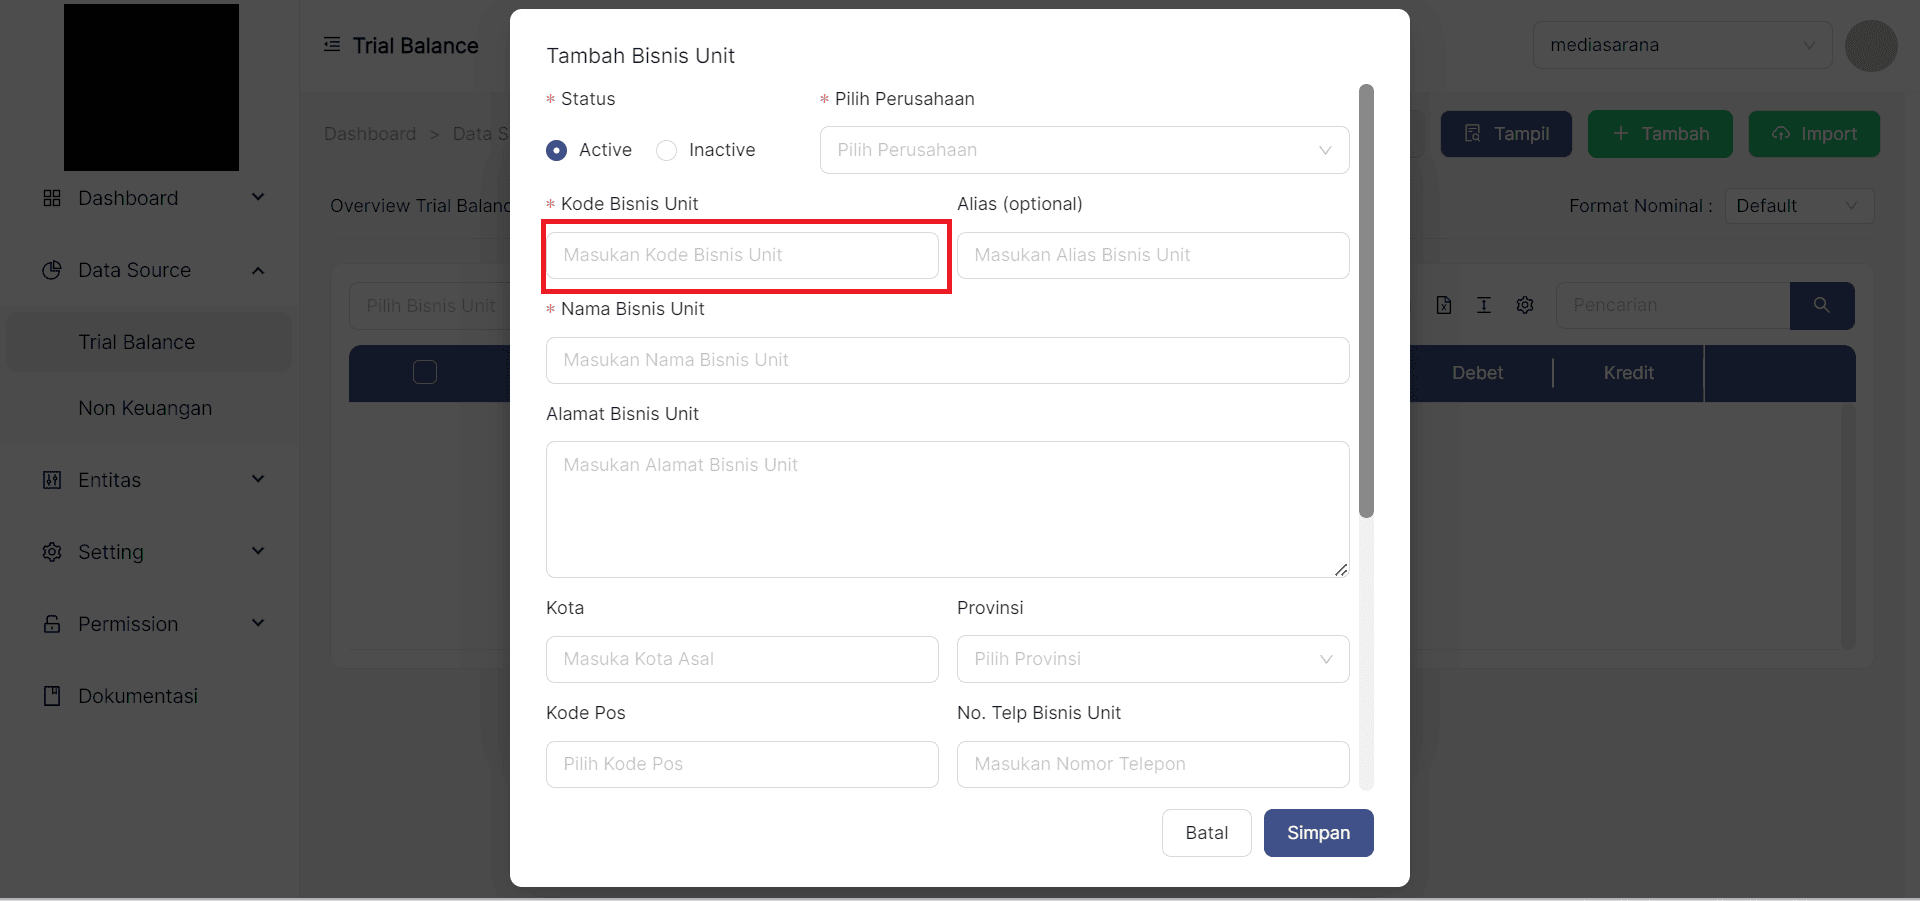Open the Pilih Perusahaan dropdown
1920x901 pixels.
(x=1084, y=150)
